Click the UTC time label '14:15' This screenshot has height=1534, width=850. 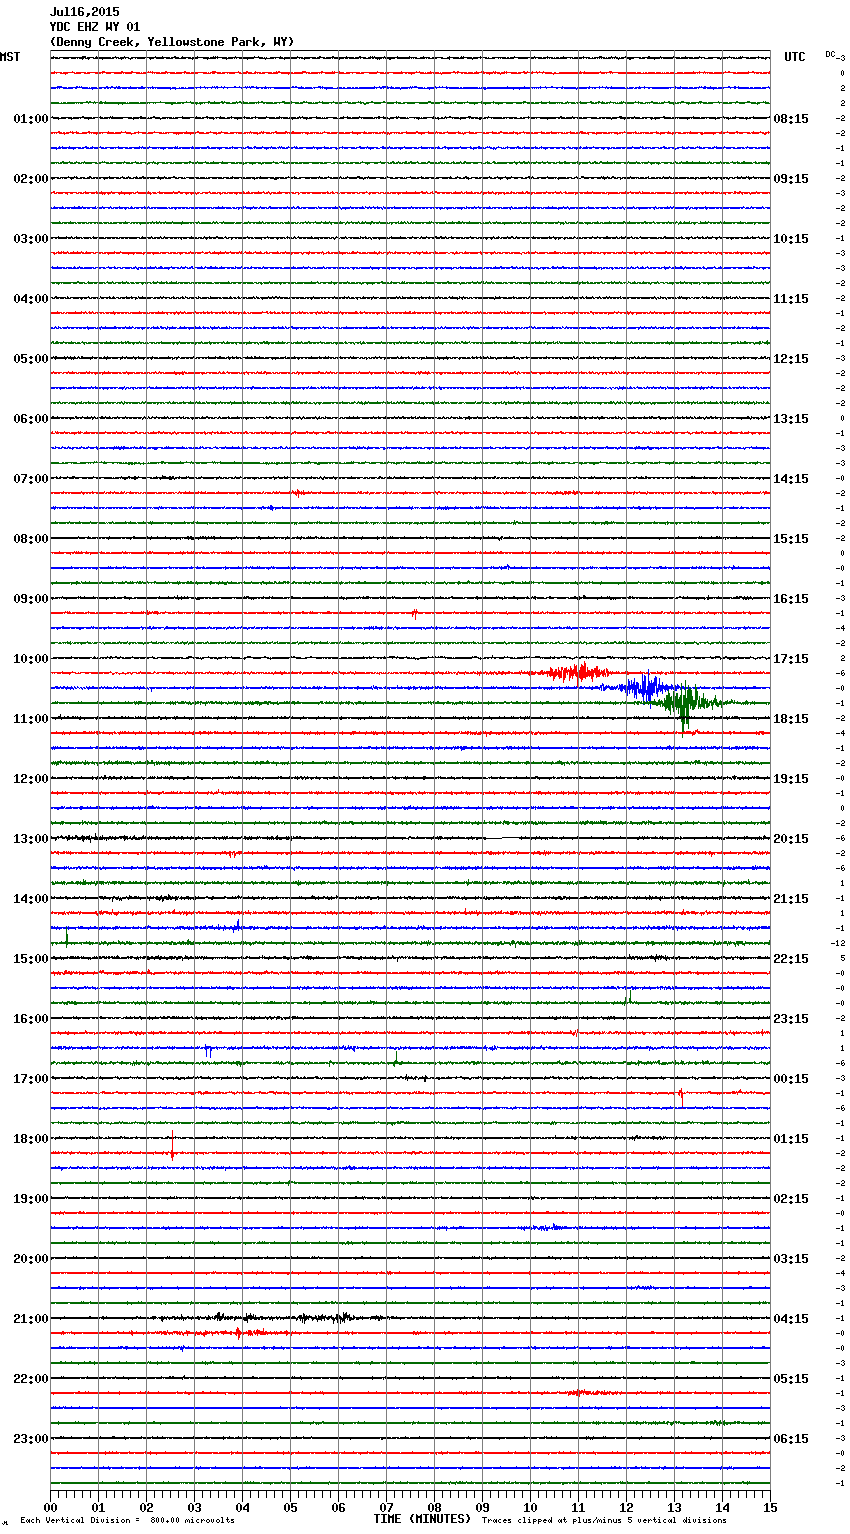(x=791, y=479)
